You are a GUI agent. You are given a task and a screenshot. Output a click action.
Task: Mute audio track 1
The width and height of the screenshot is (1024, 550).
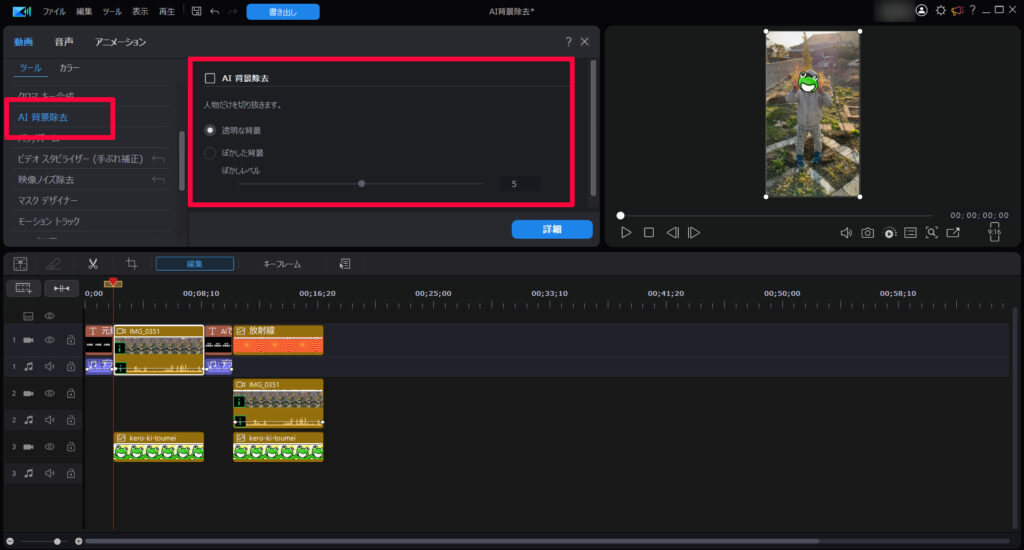tap(50, 367)
